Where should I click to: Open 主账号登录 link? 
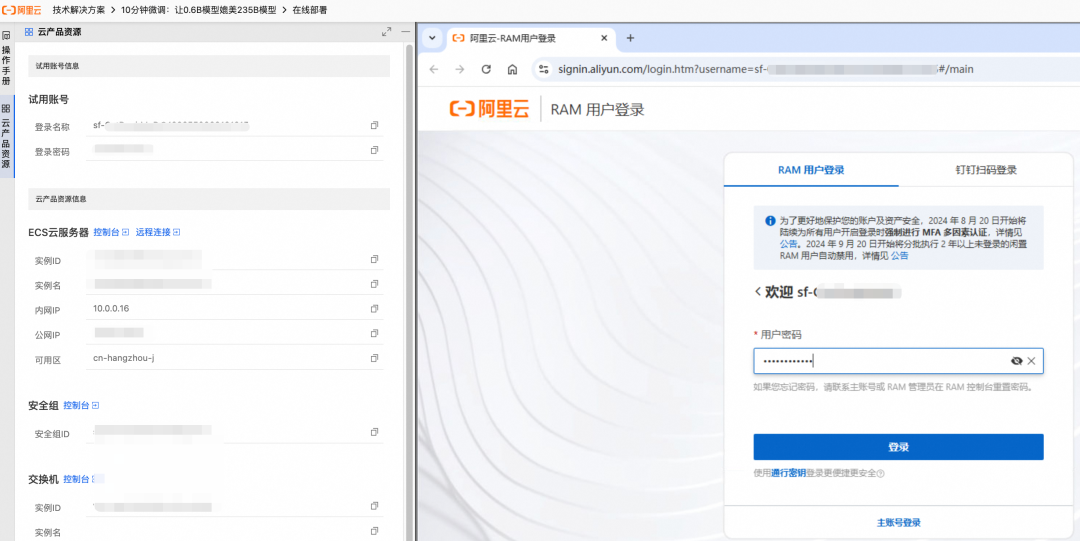click(898, 522)
